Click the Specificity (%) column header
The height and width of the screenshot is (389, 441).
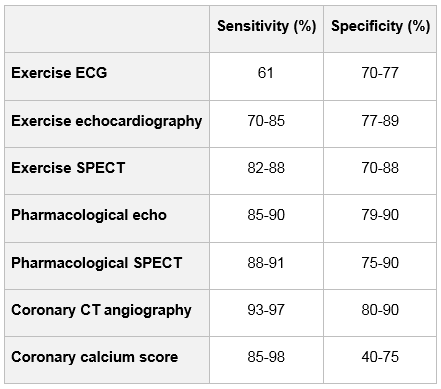click(380, 26)
